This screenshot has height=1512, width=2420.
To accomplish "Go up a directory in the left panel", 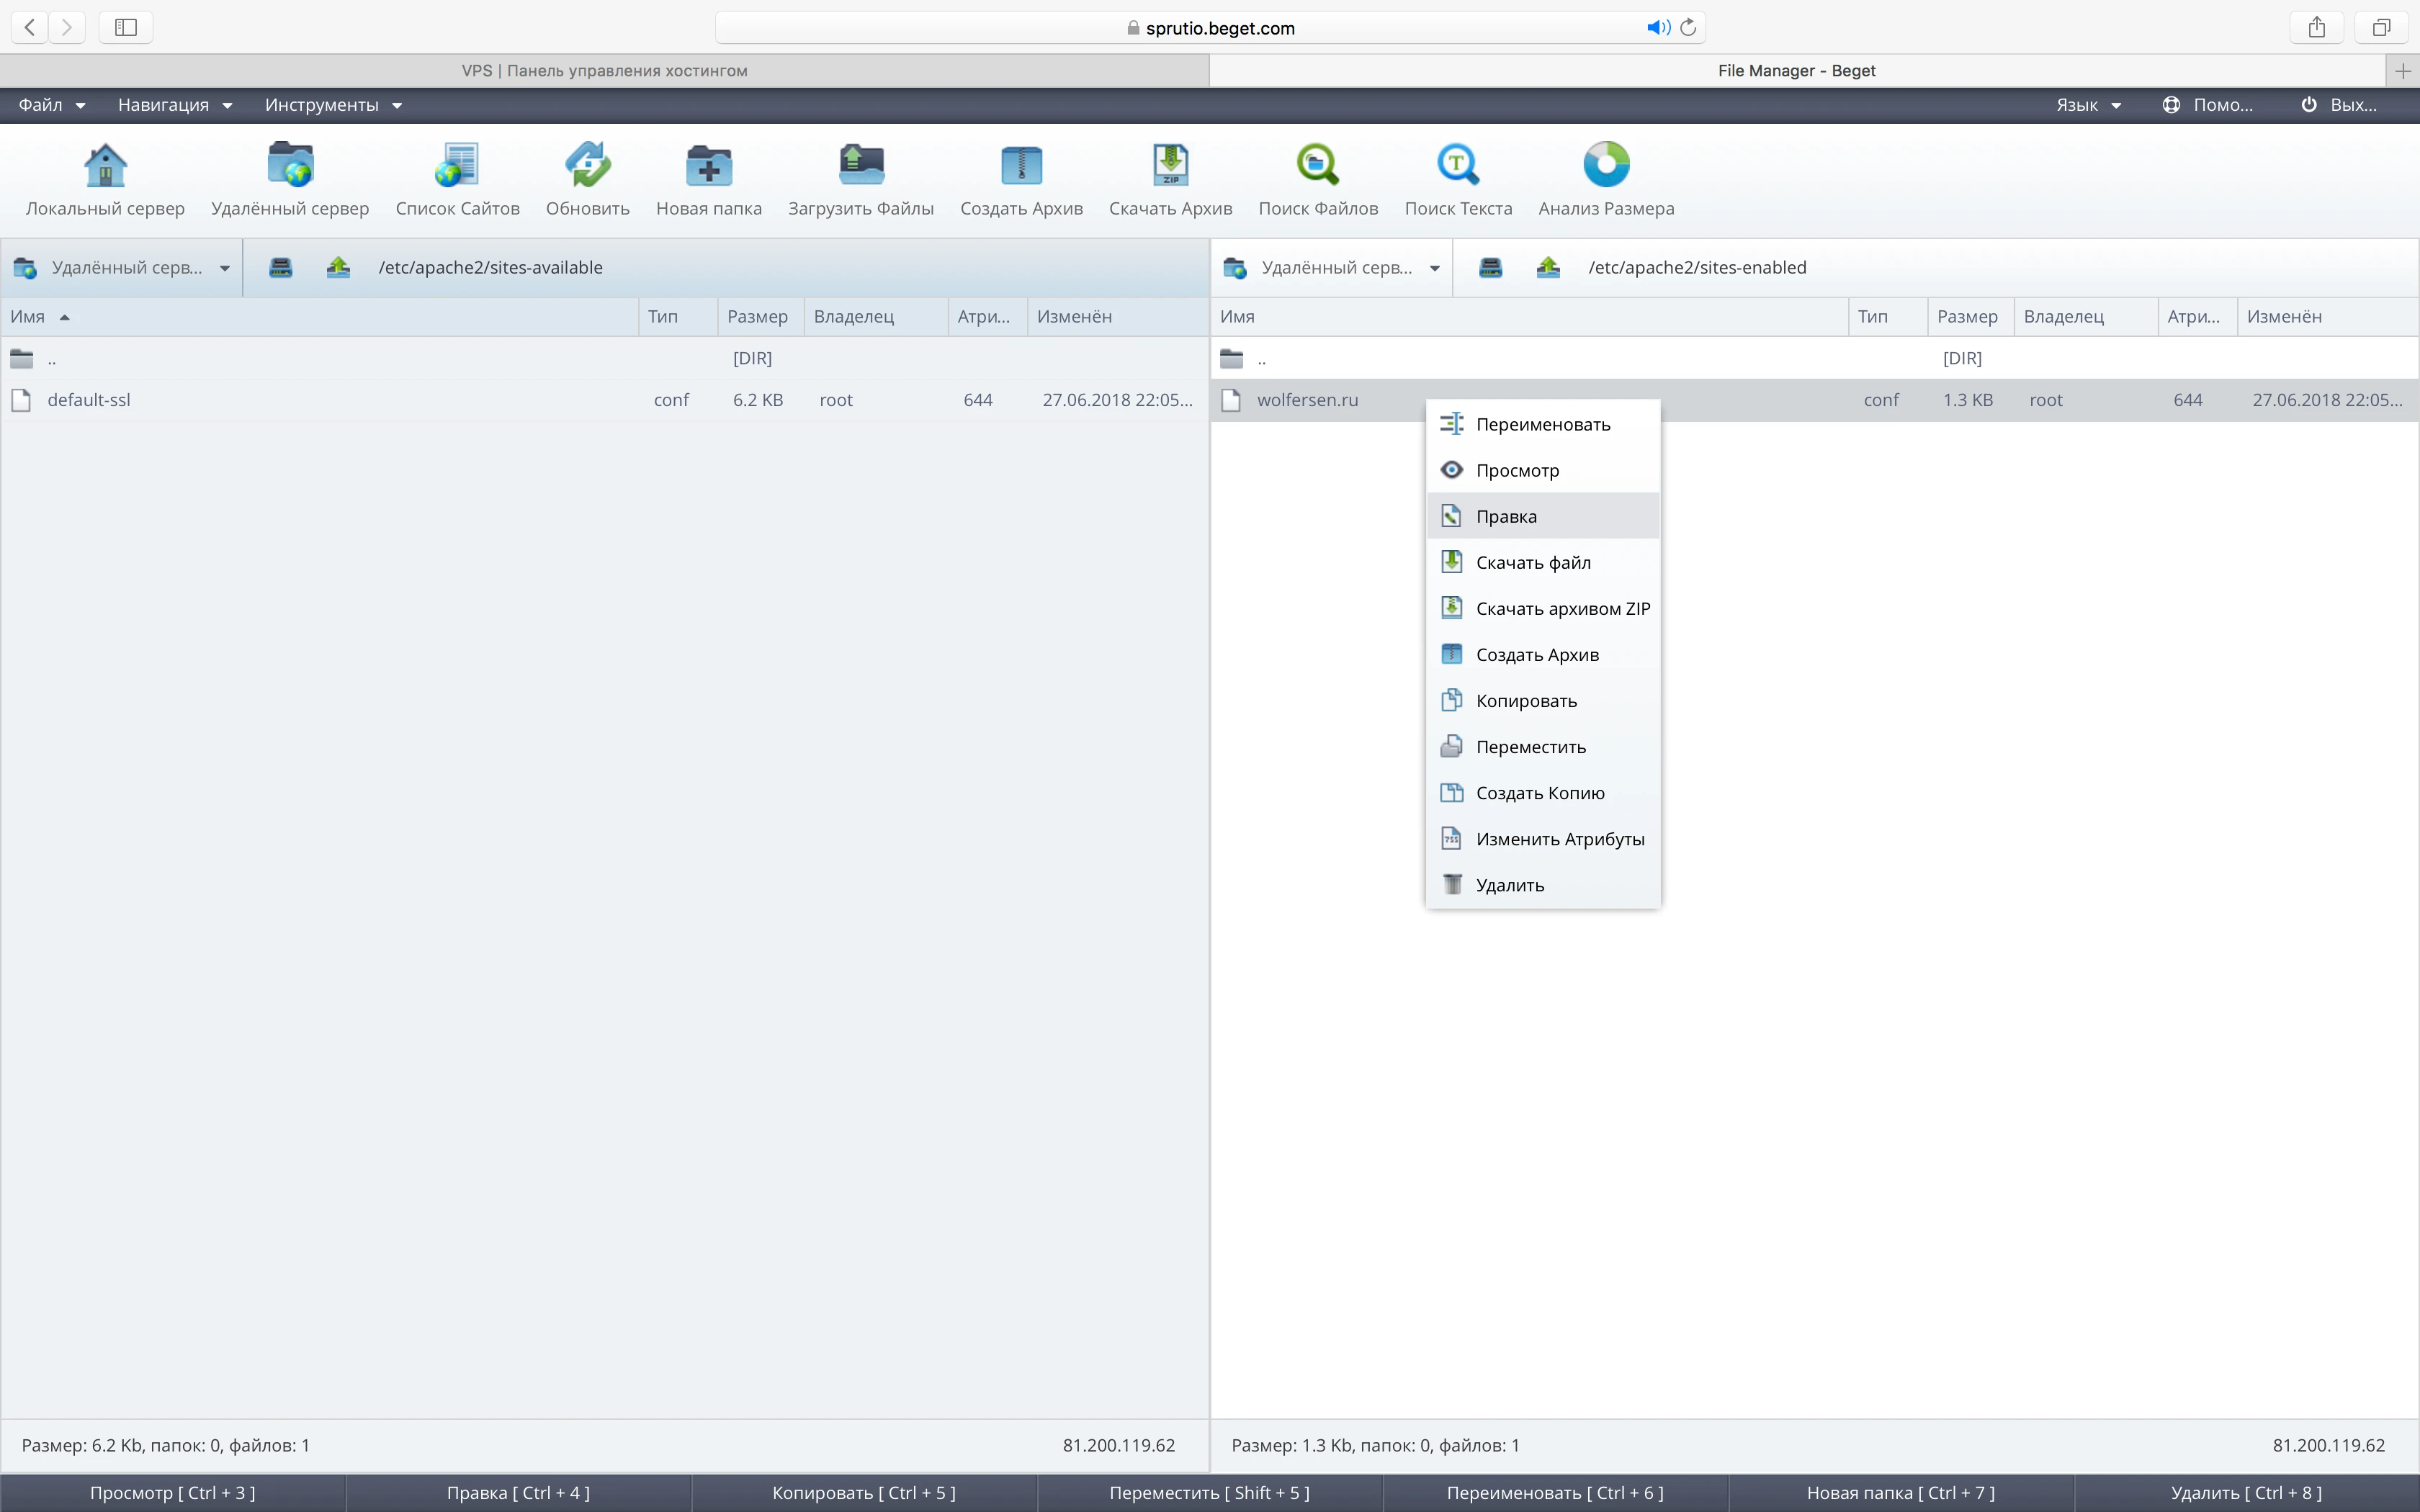I will [338, 267].
